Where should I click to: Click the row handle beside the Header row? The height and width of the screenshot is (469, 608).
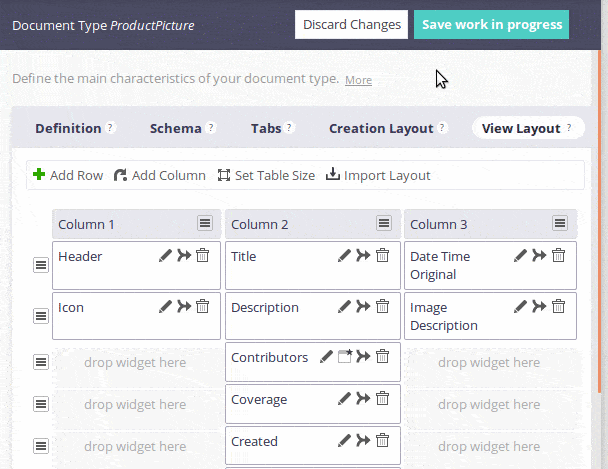click(41, 265)
